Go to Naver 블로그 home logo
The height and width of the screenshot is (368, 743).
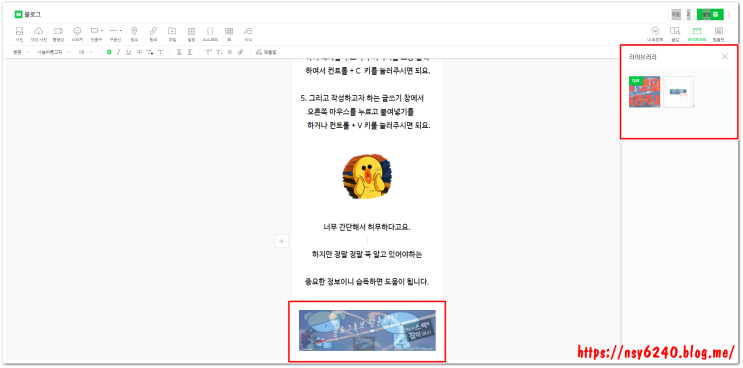tap(28, 15)
